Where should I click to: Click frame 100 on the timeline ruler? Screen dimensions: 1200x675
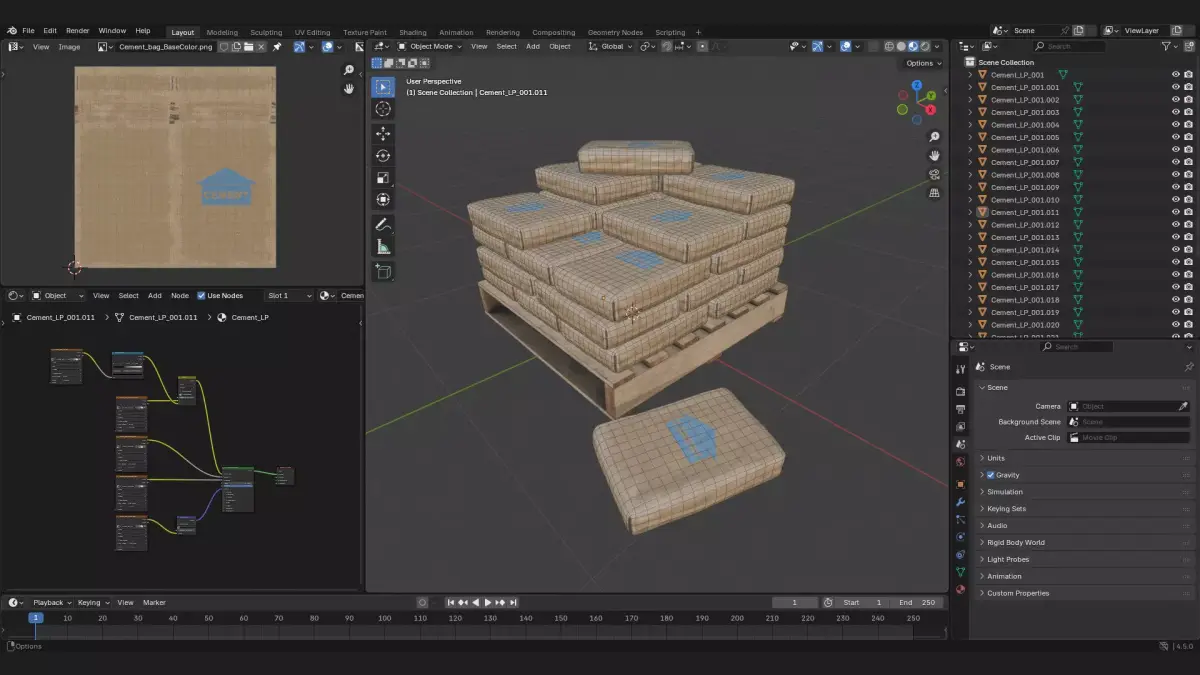[x=384, y=618]
